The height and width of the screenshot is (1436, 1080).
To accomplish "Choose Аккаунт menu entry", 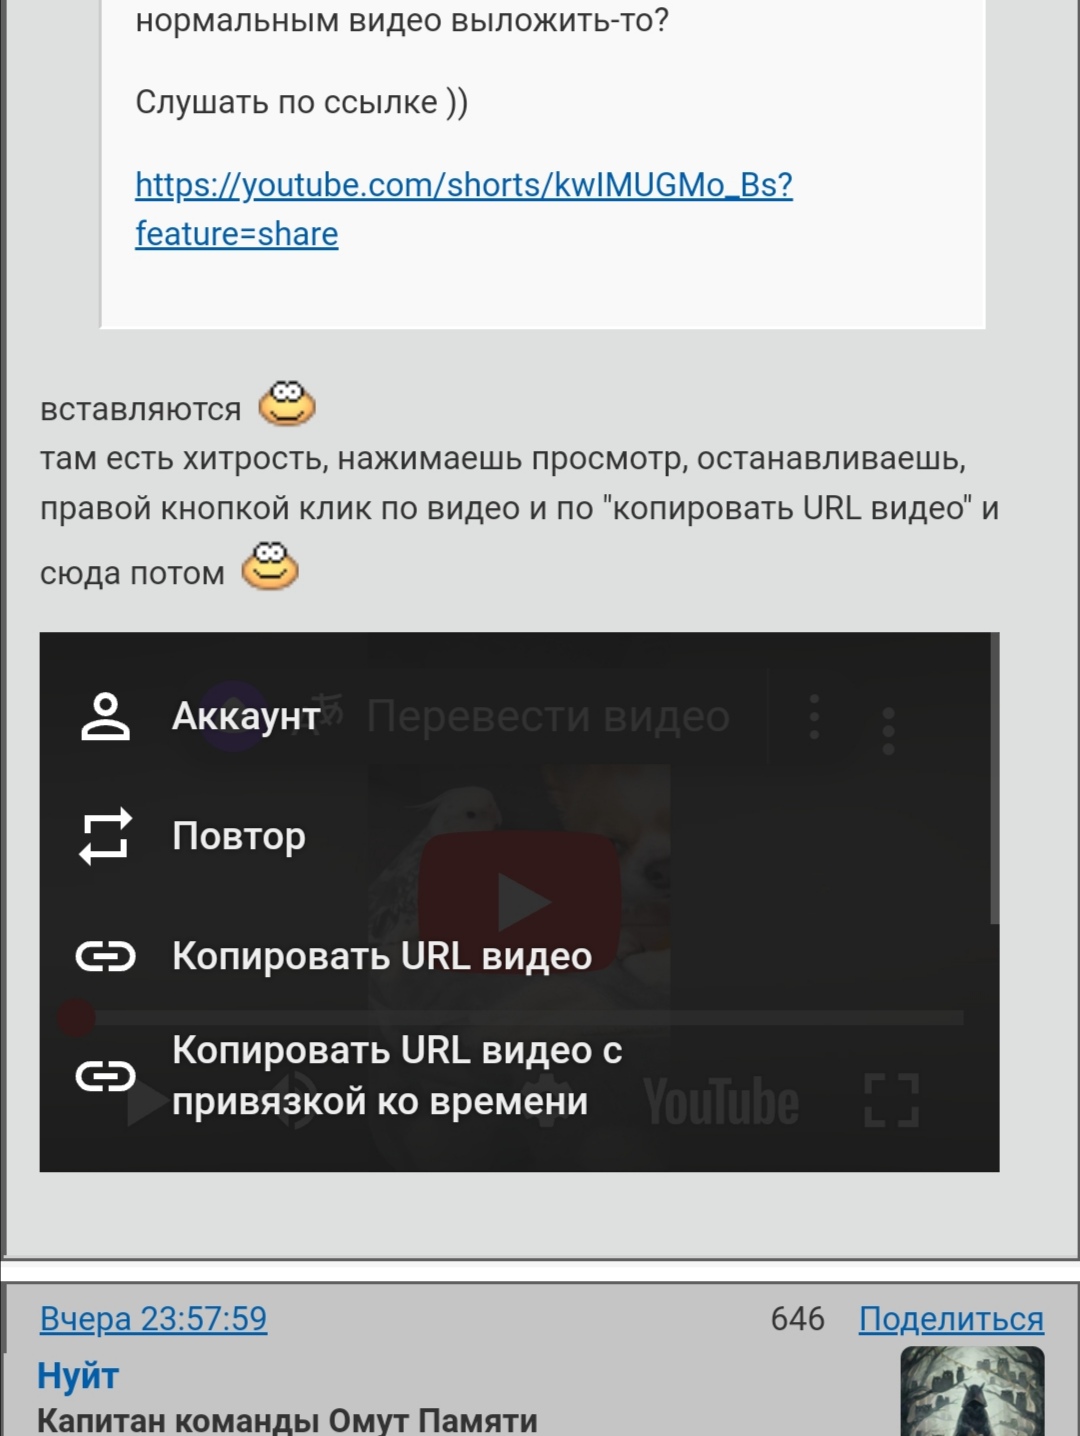I will point(246,716).
